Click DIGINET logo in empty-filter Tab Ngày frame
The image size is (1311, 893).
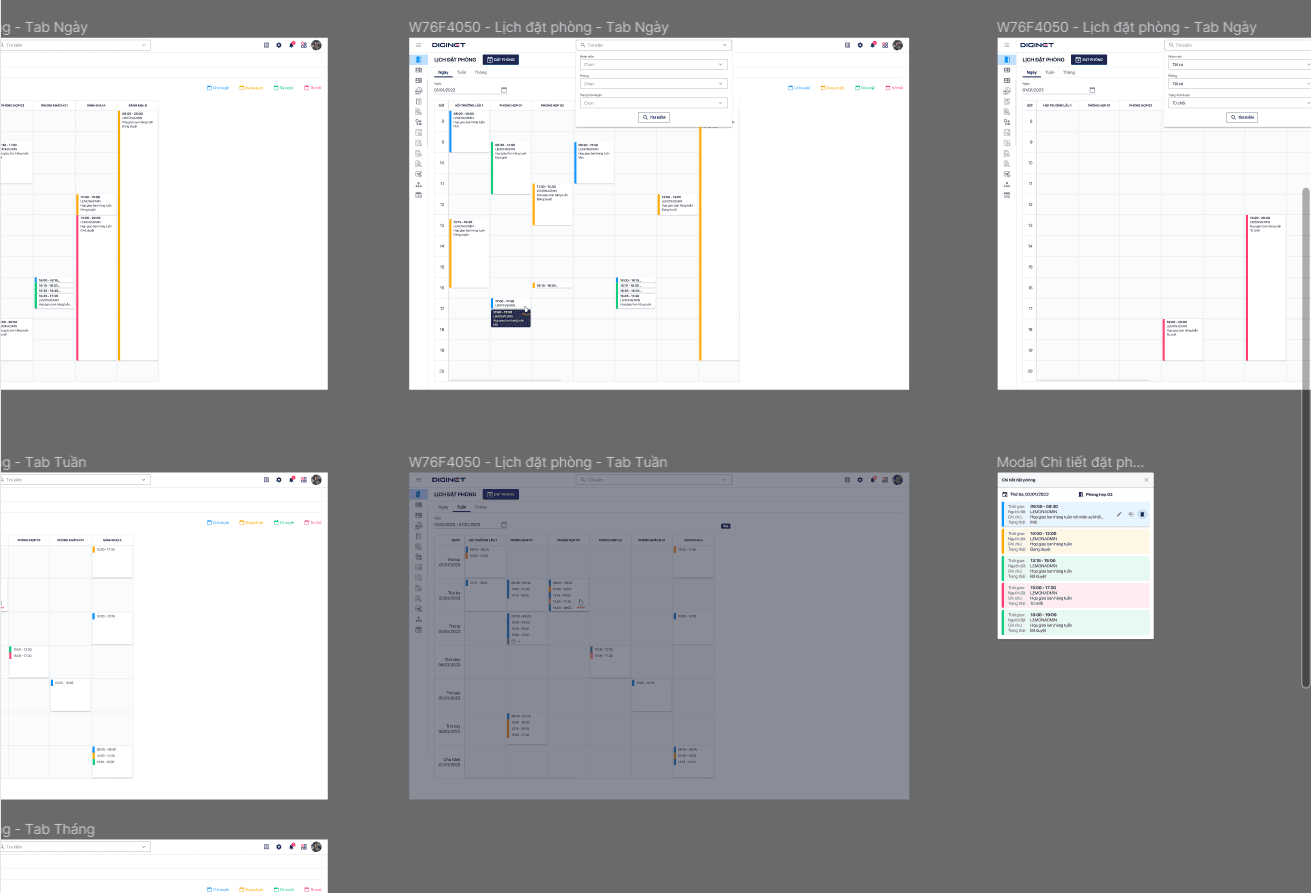coord(449,45)
